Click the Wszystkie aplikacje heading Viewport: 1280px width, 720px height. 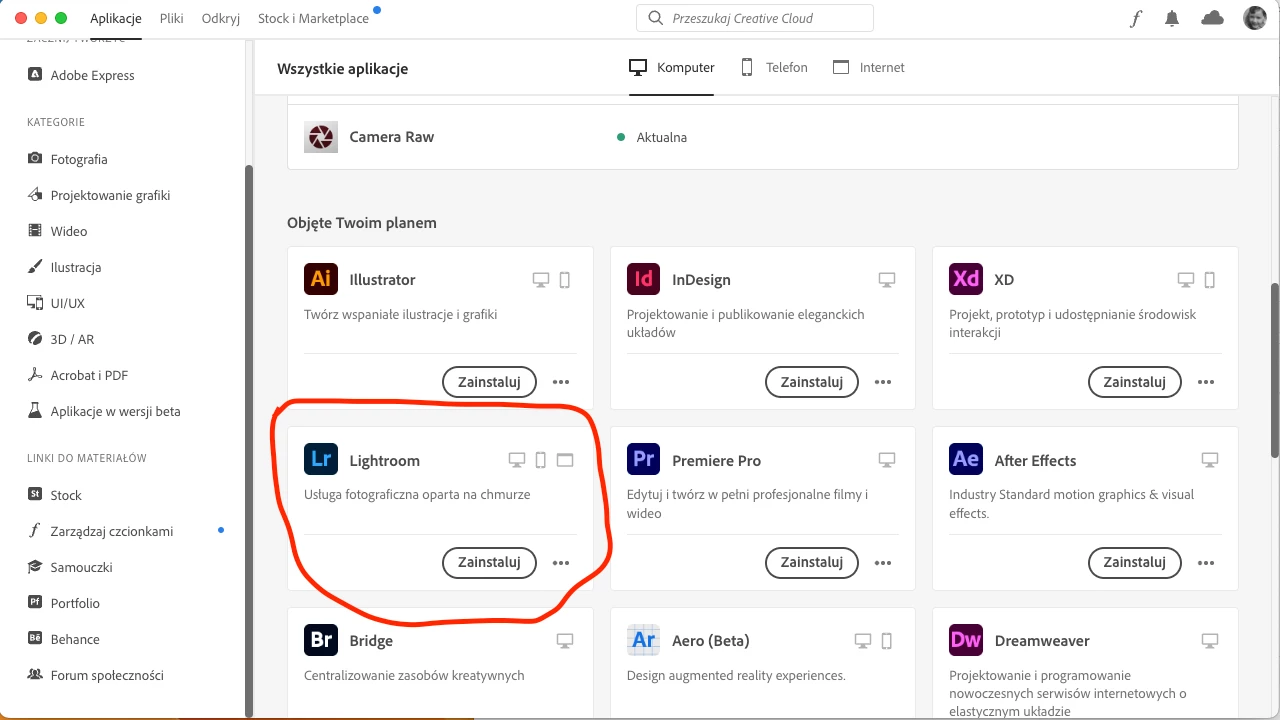pyautogui.click(x=343, y=69)
